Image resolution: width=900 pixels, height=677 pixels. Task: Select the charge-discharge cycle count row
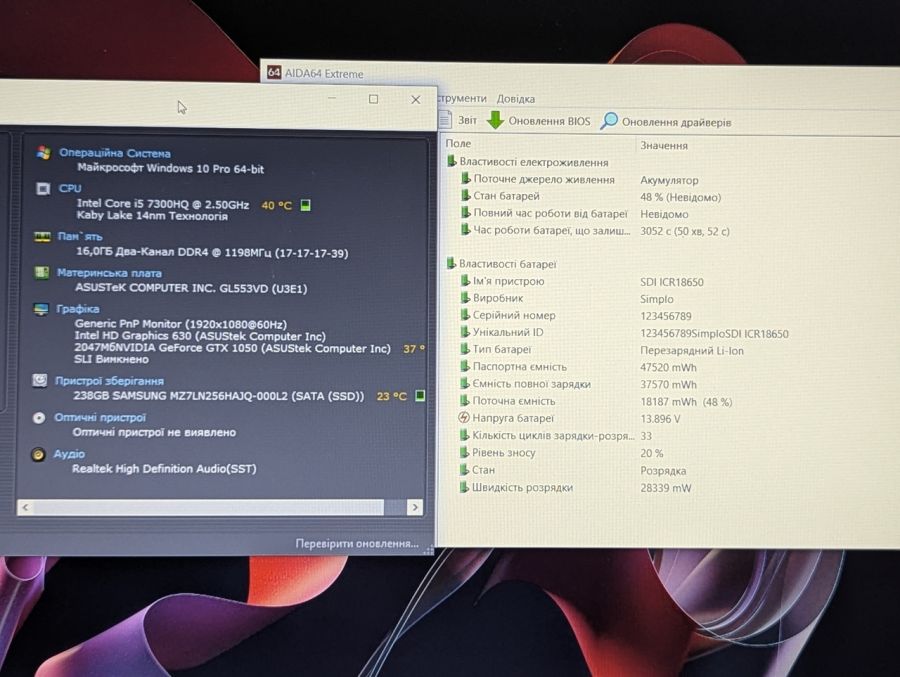tap(556, 436)
